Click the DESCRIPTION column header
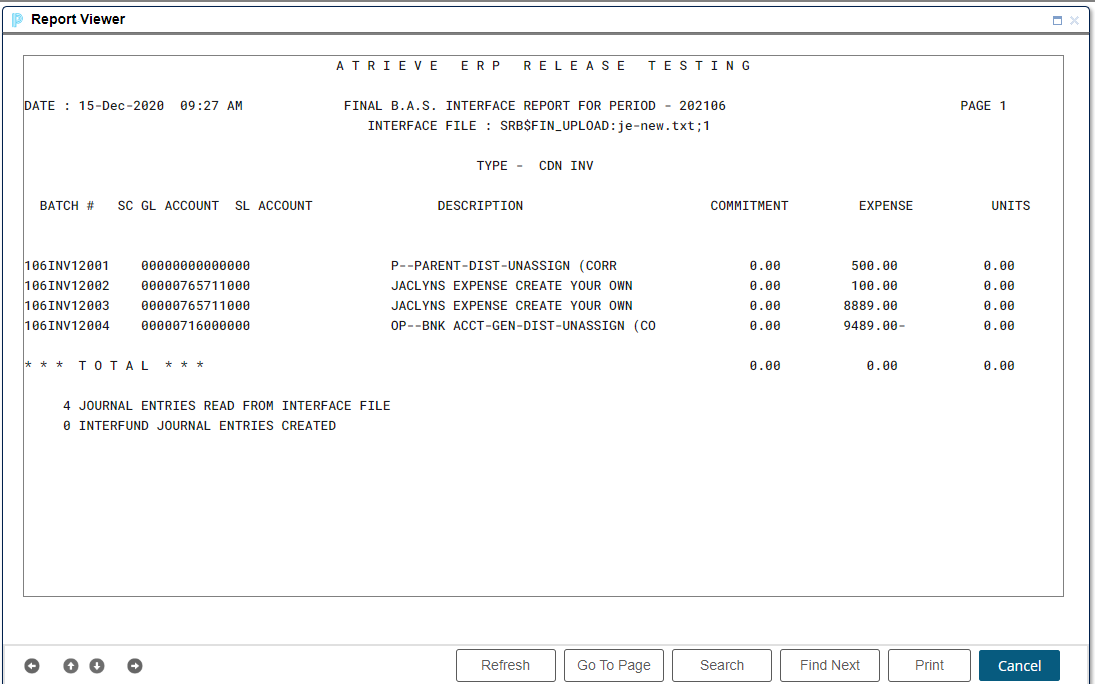The image size is (1095, 684). pyautogui.click(x=480, y=206)
